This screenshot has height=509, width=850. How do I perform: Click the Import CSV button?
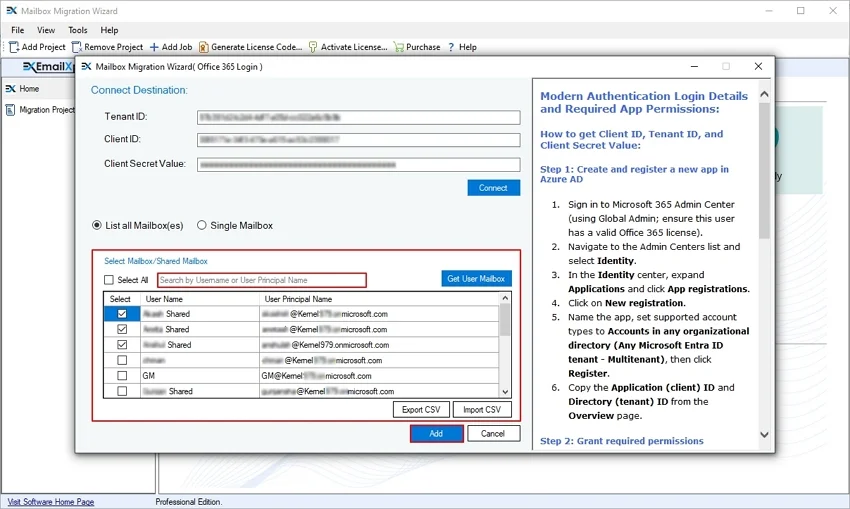tap(482, 410)
